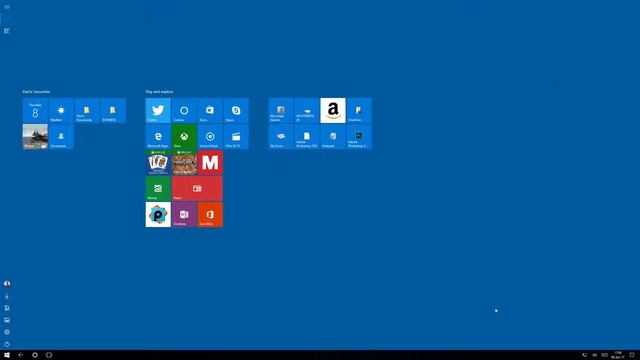
Task: Open the Paul's Documents folder tile
Action: (x=87, y=110)
